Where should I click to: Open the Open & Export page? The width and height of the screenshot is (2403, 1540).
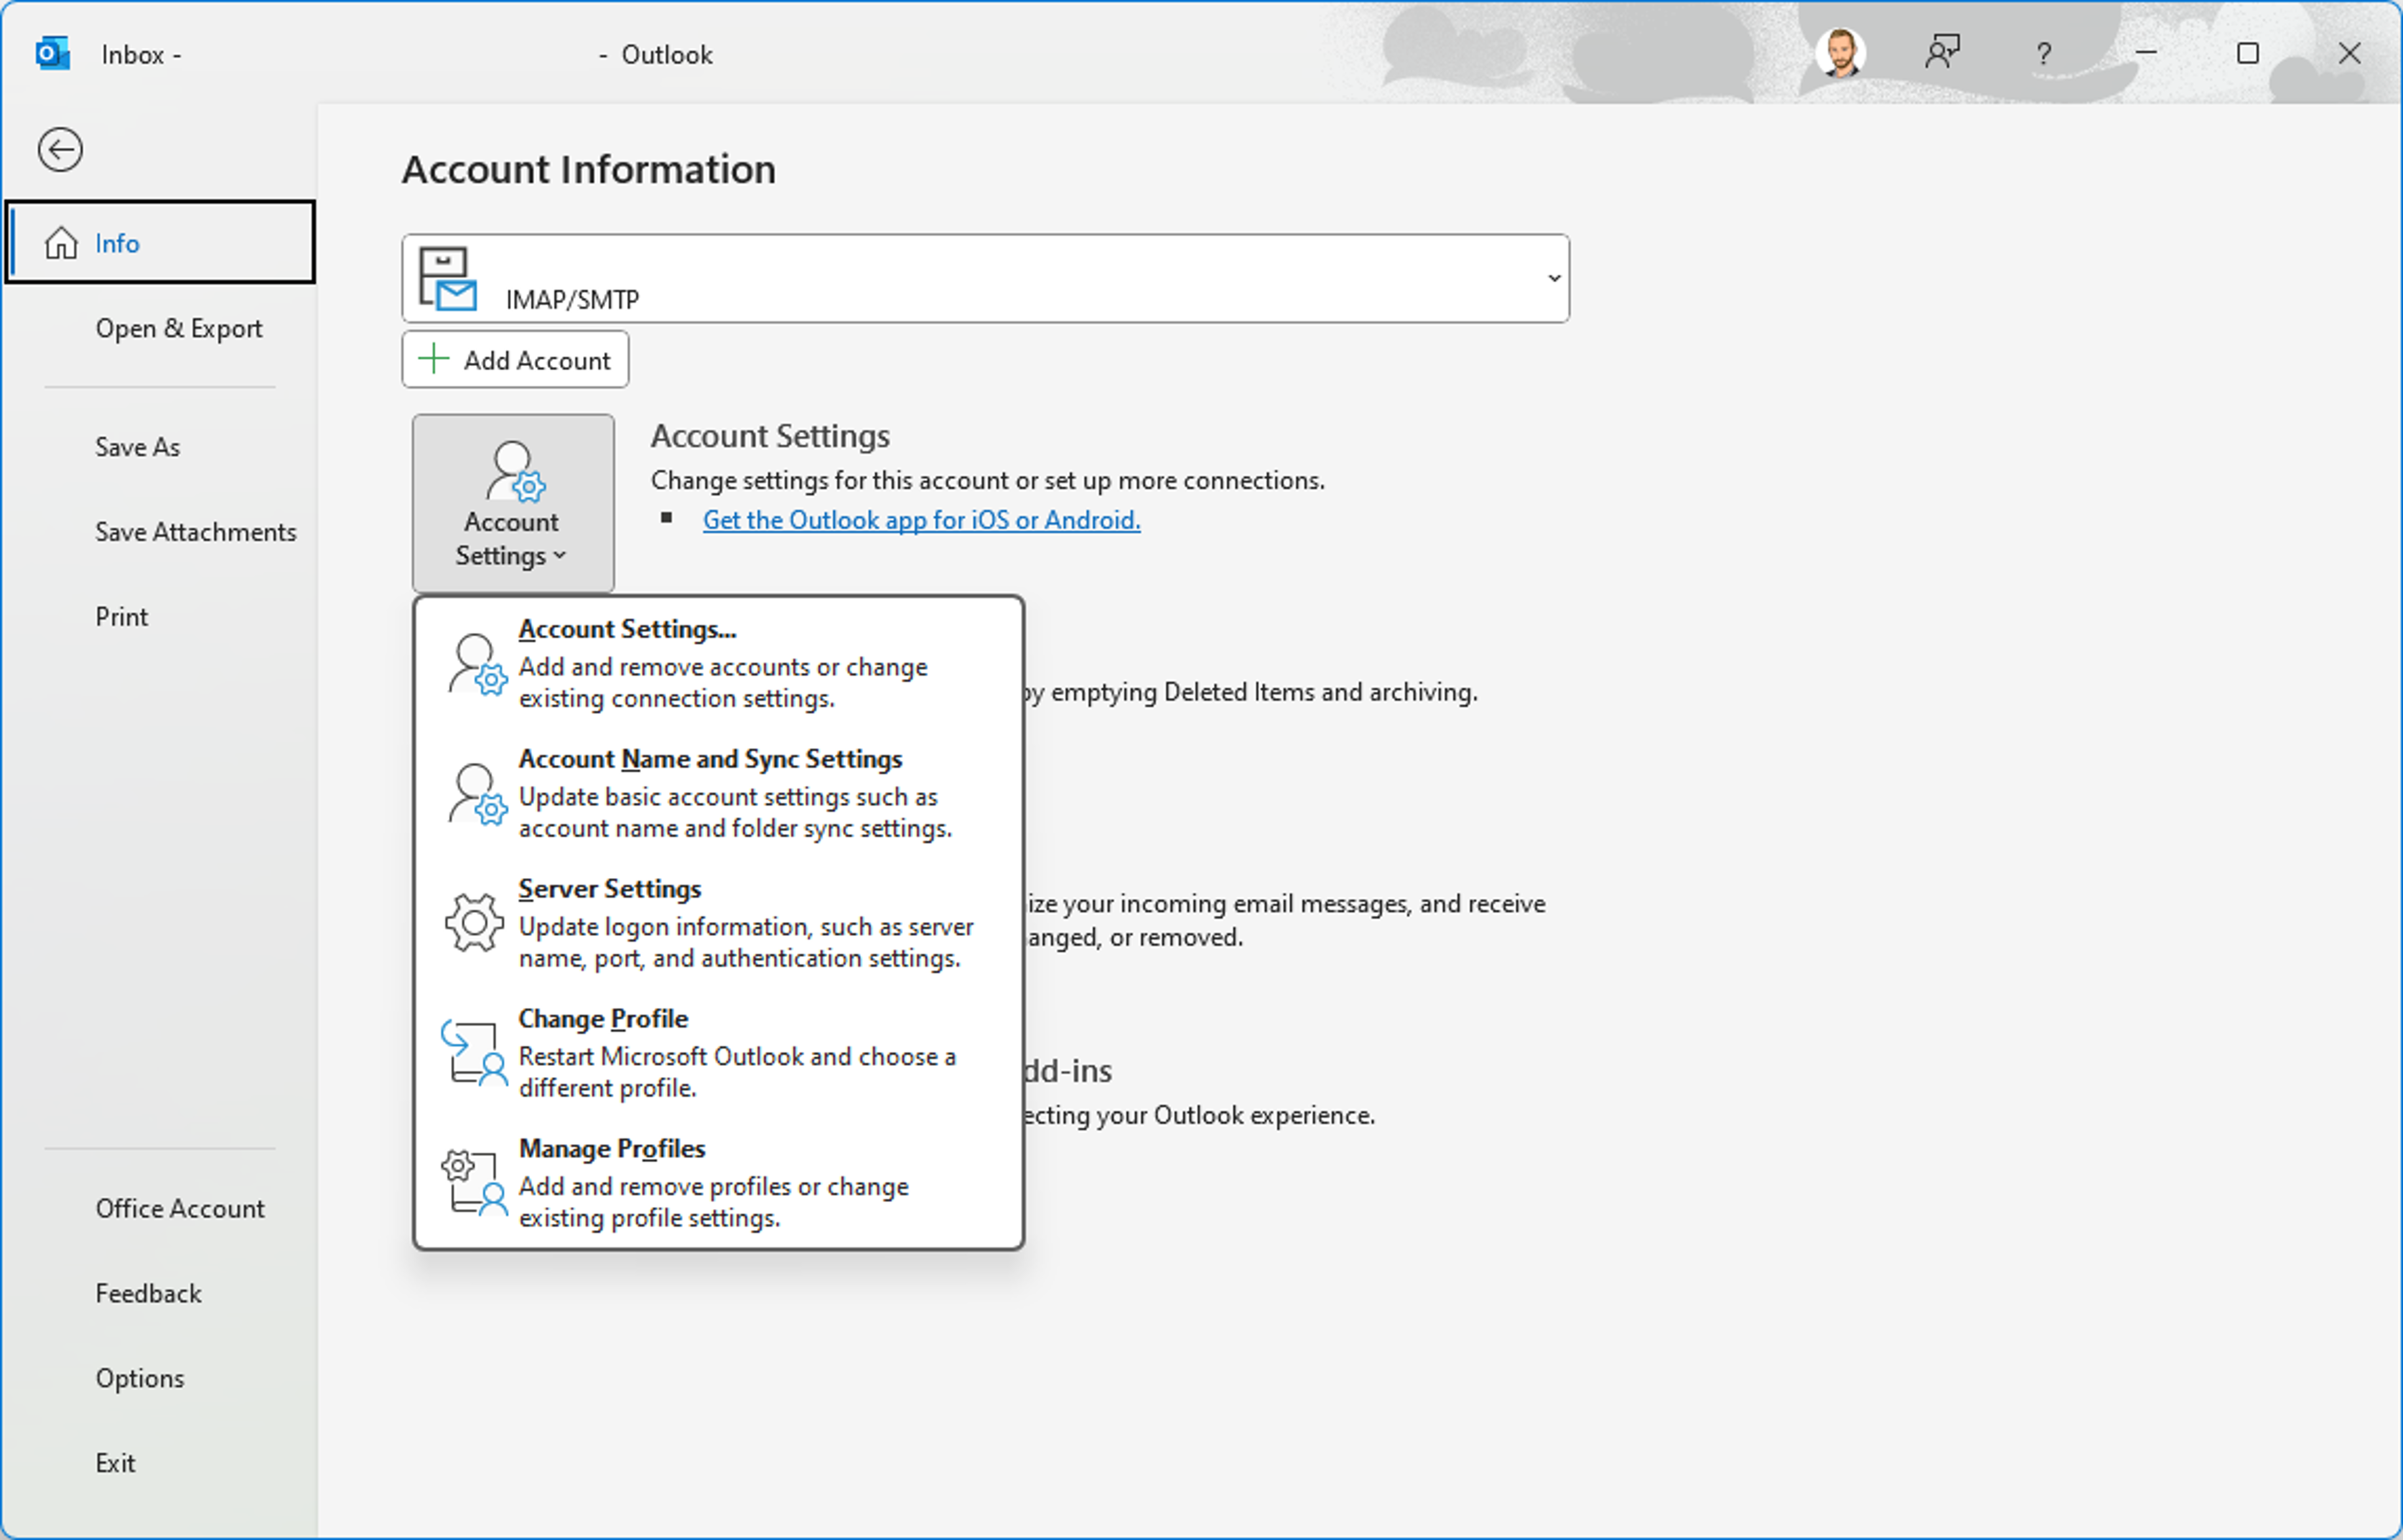[179, 328]
